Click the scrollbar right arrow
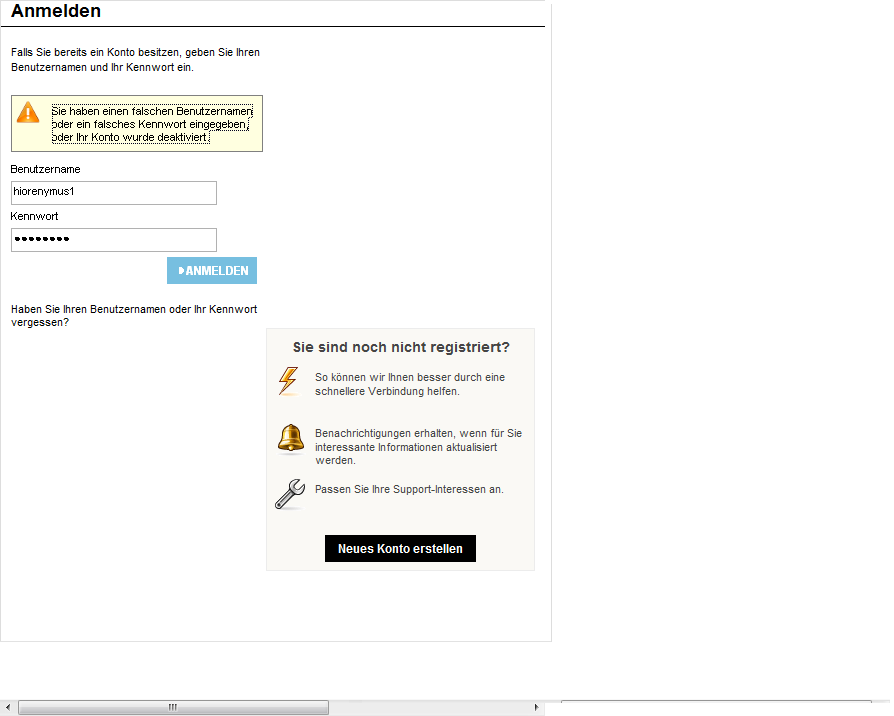The image size is (894, 716). 537,707
